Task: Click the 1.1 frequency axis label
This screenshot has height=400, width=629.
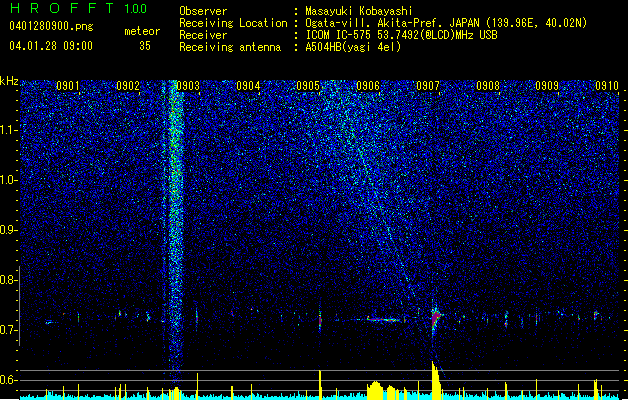Action: (8, 130)
